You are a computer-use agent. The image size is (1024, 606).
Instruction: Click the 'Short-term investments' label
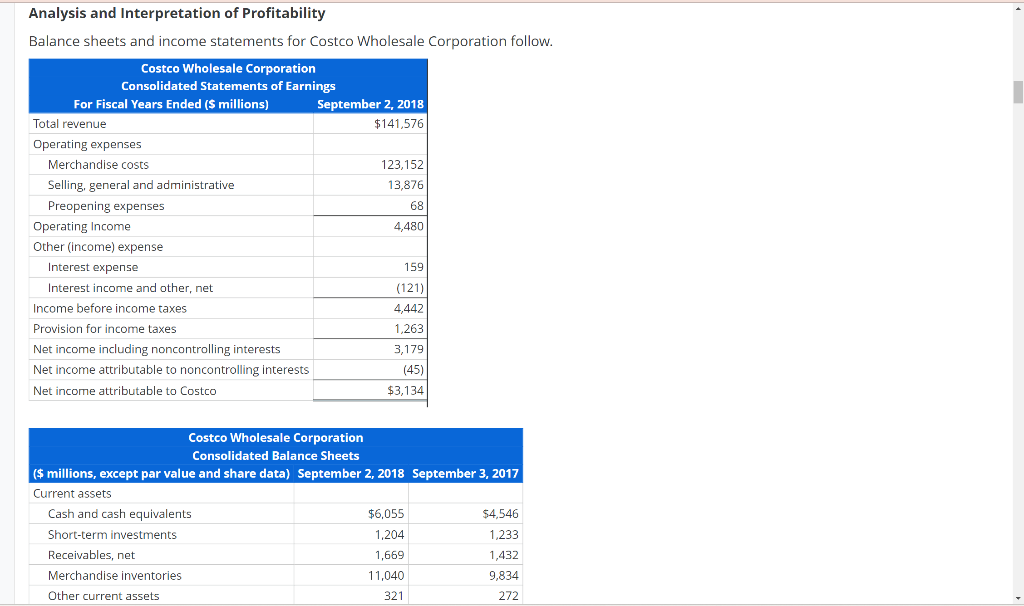point(112,535)
